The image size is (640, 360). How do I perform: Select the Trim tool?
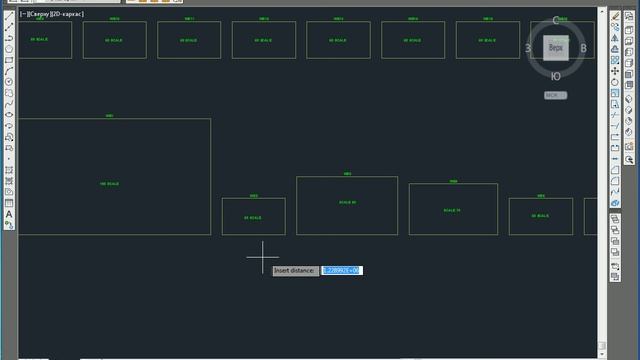[615, 115]
